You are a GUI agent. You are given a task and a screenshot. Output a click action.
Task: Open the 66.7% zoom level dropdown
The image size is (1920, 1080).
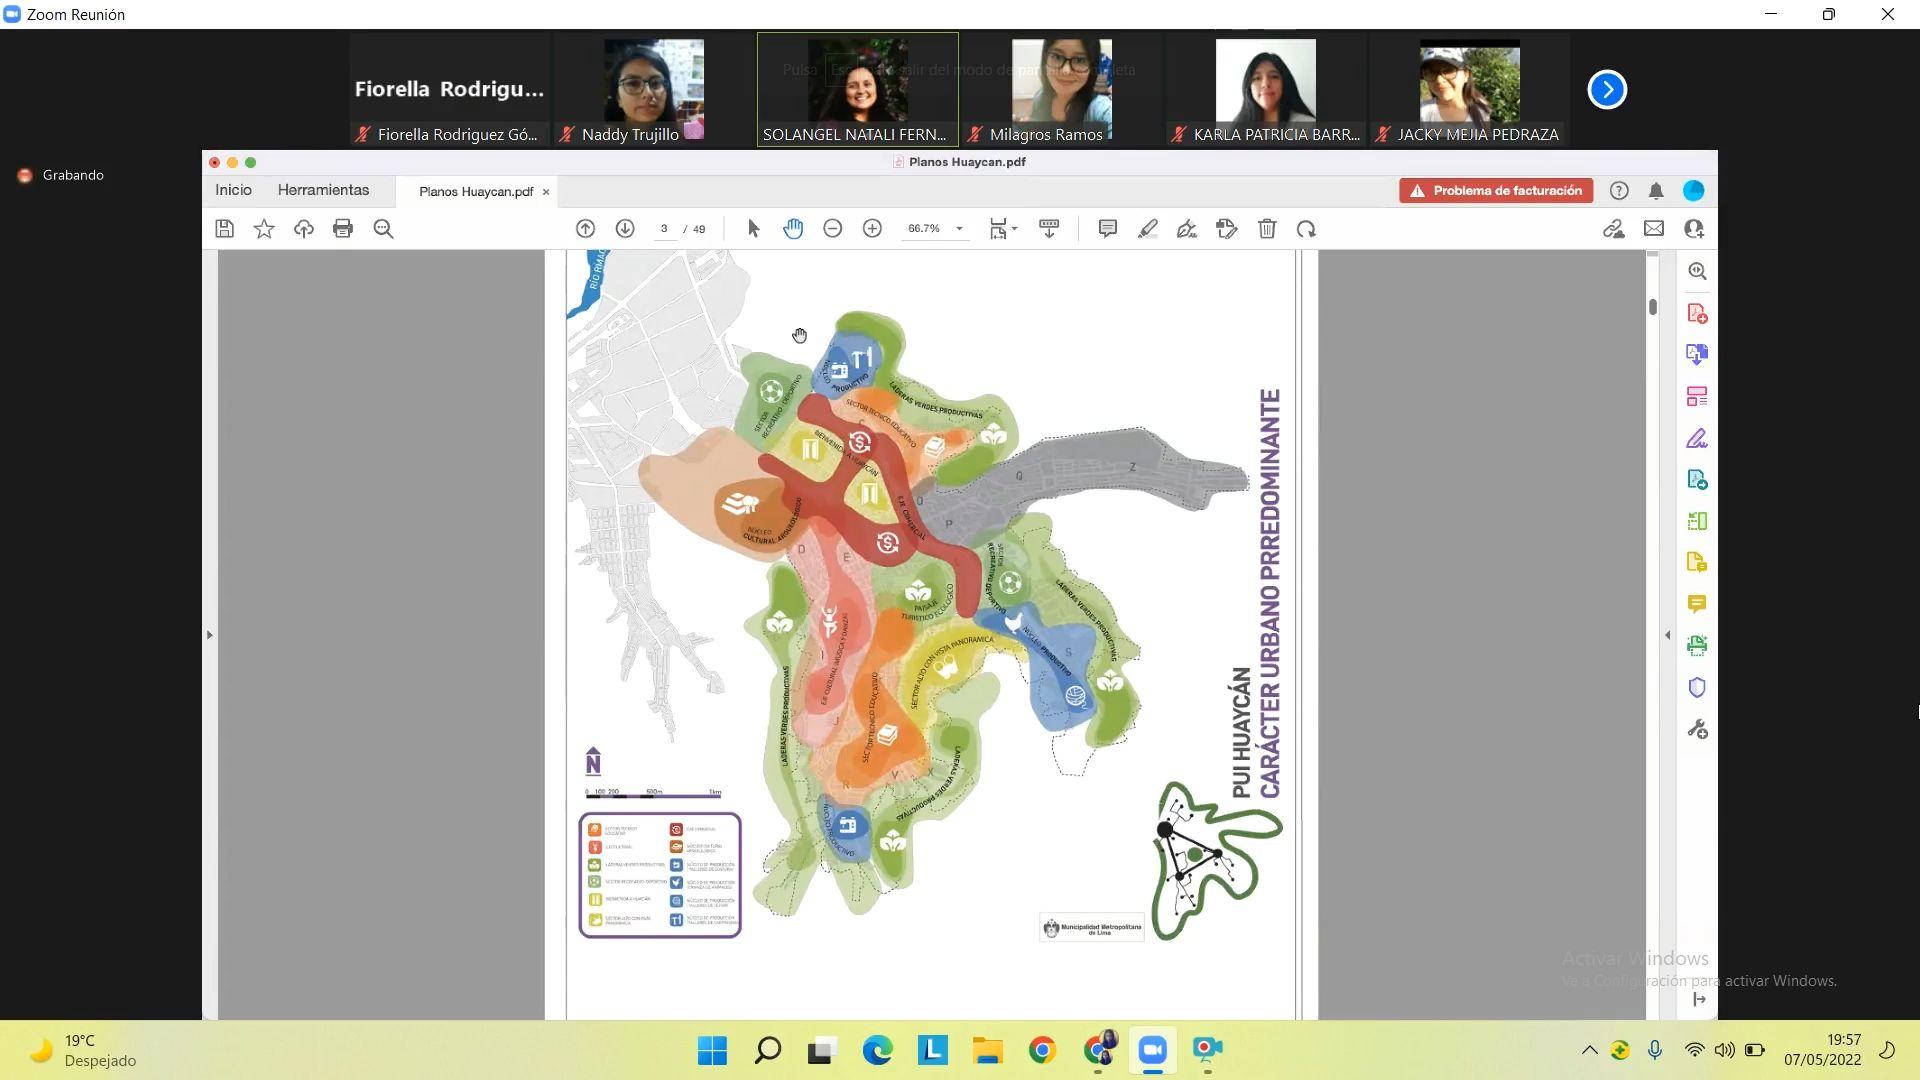959,229
